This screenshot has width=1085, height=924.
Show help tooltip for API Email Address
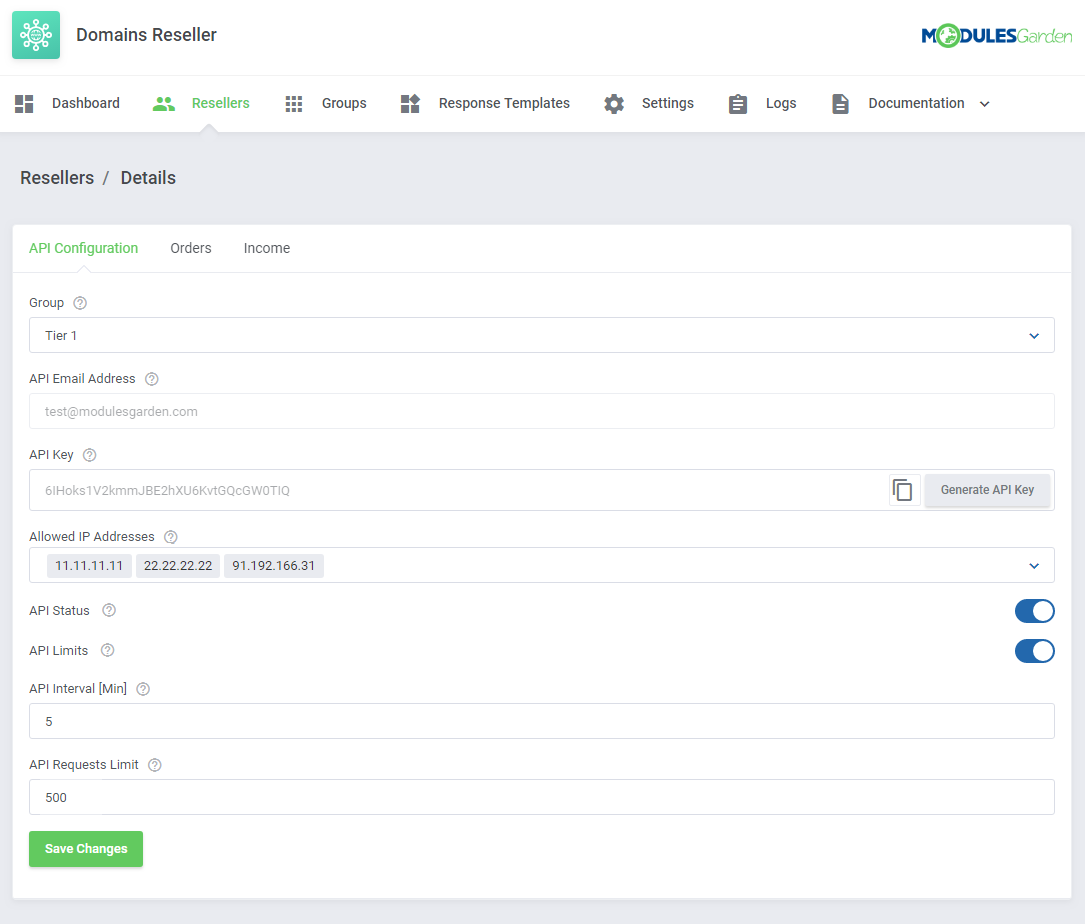pos(152,379)
